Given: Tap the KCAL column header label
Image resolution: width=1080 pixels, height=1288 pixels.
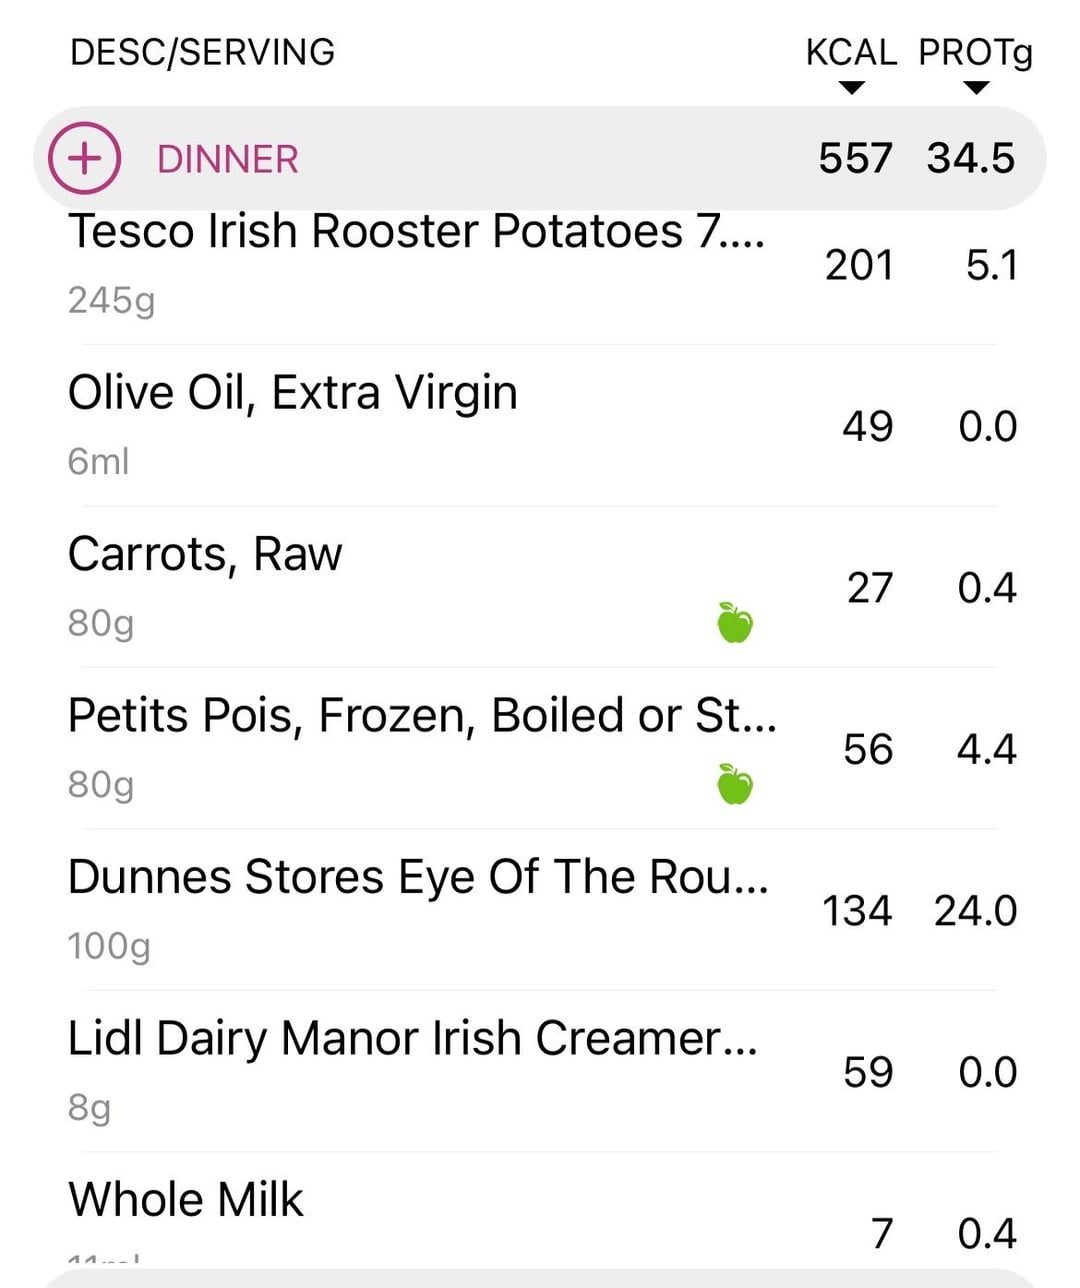Looking at the screenshot, I should point(851,52).
